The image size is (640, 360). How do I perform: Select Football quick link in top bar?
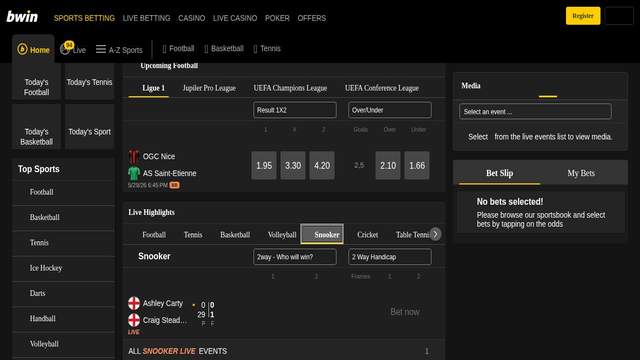pyautogui.click(x=178, y=49)
